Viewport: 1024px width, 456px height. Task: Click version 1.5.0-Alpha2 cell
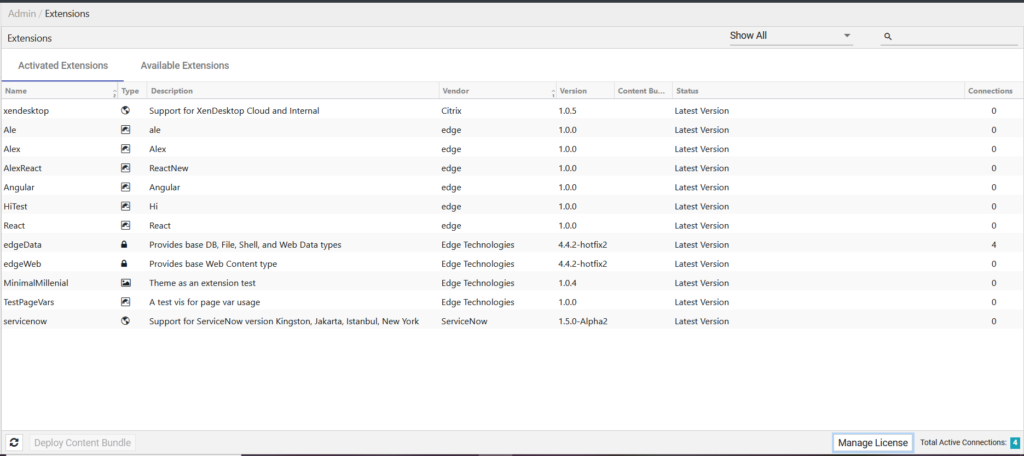coord(583,321)
